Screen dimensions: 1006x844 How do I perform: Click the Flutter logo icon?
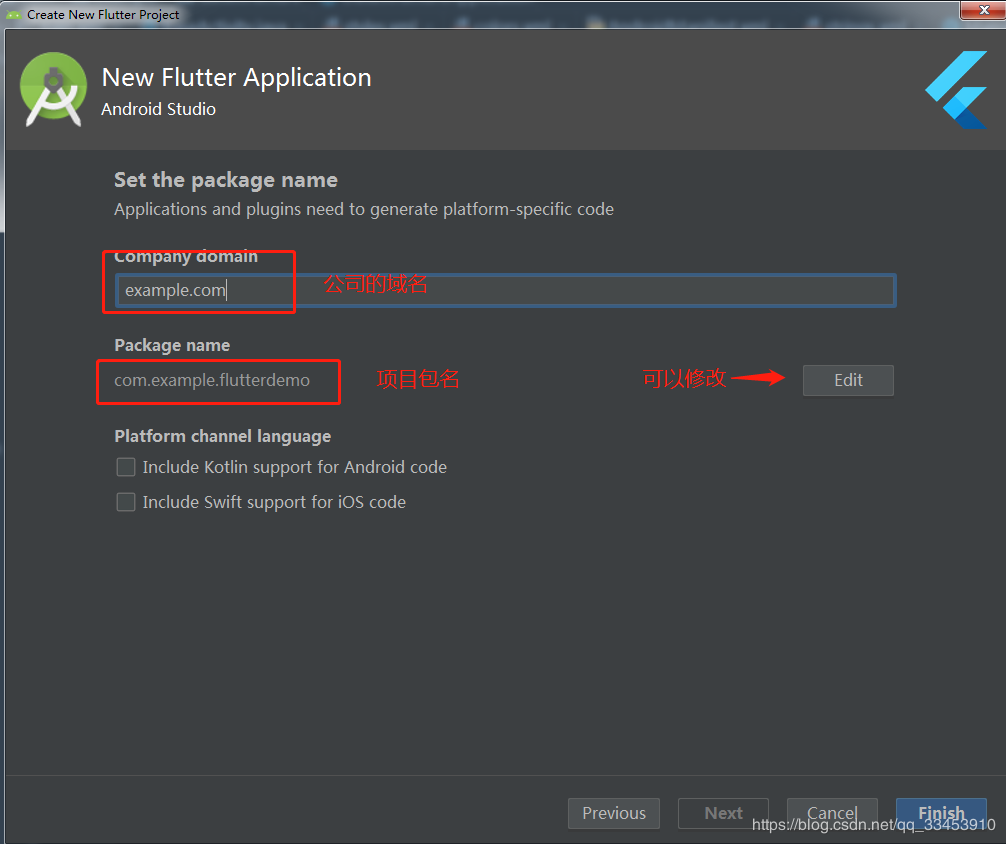pyautogui.click(x=956, y=90)
